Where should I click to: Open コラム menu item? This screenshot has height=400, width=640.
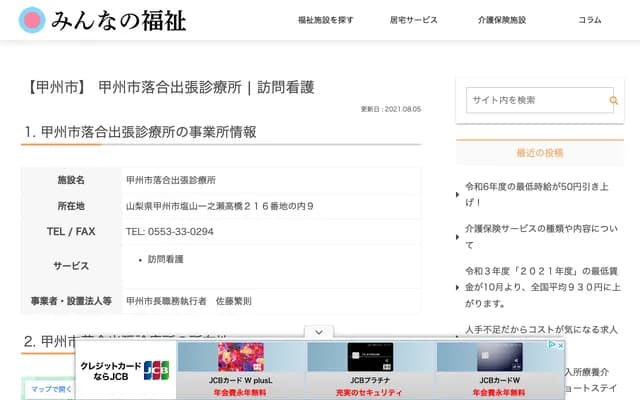589,20
